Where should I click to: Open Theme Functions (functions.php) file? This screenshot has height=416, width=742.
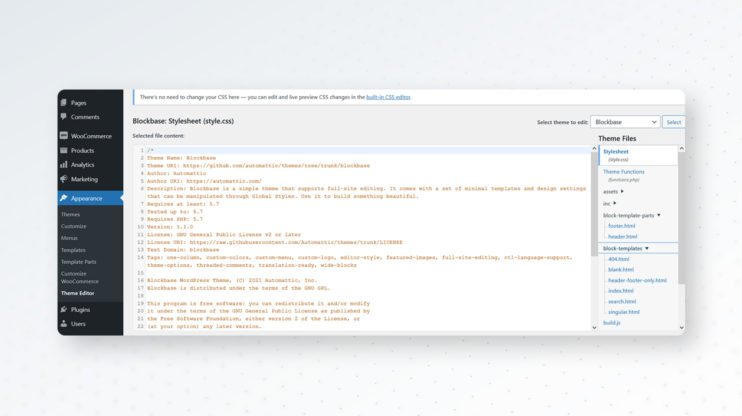click(624, 175)
